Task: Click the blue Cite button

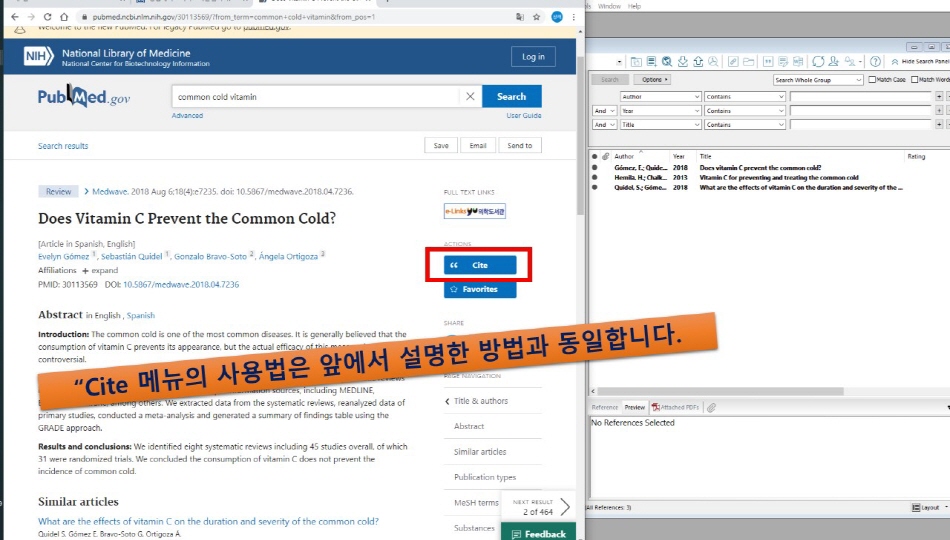Action: coord(480,265)
